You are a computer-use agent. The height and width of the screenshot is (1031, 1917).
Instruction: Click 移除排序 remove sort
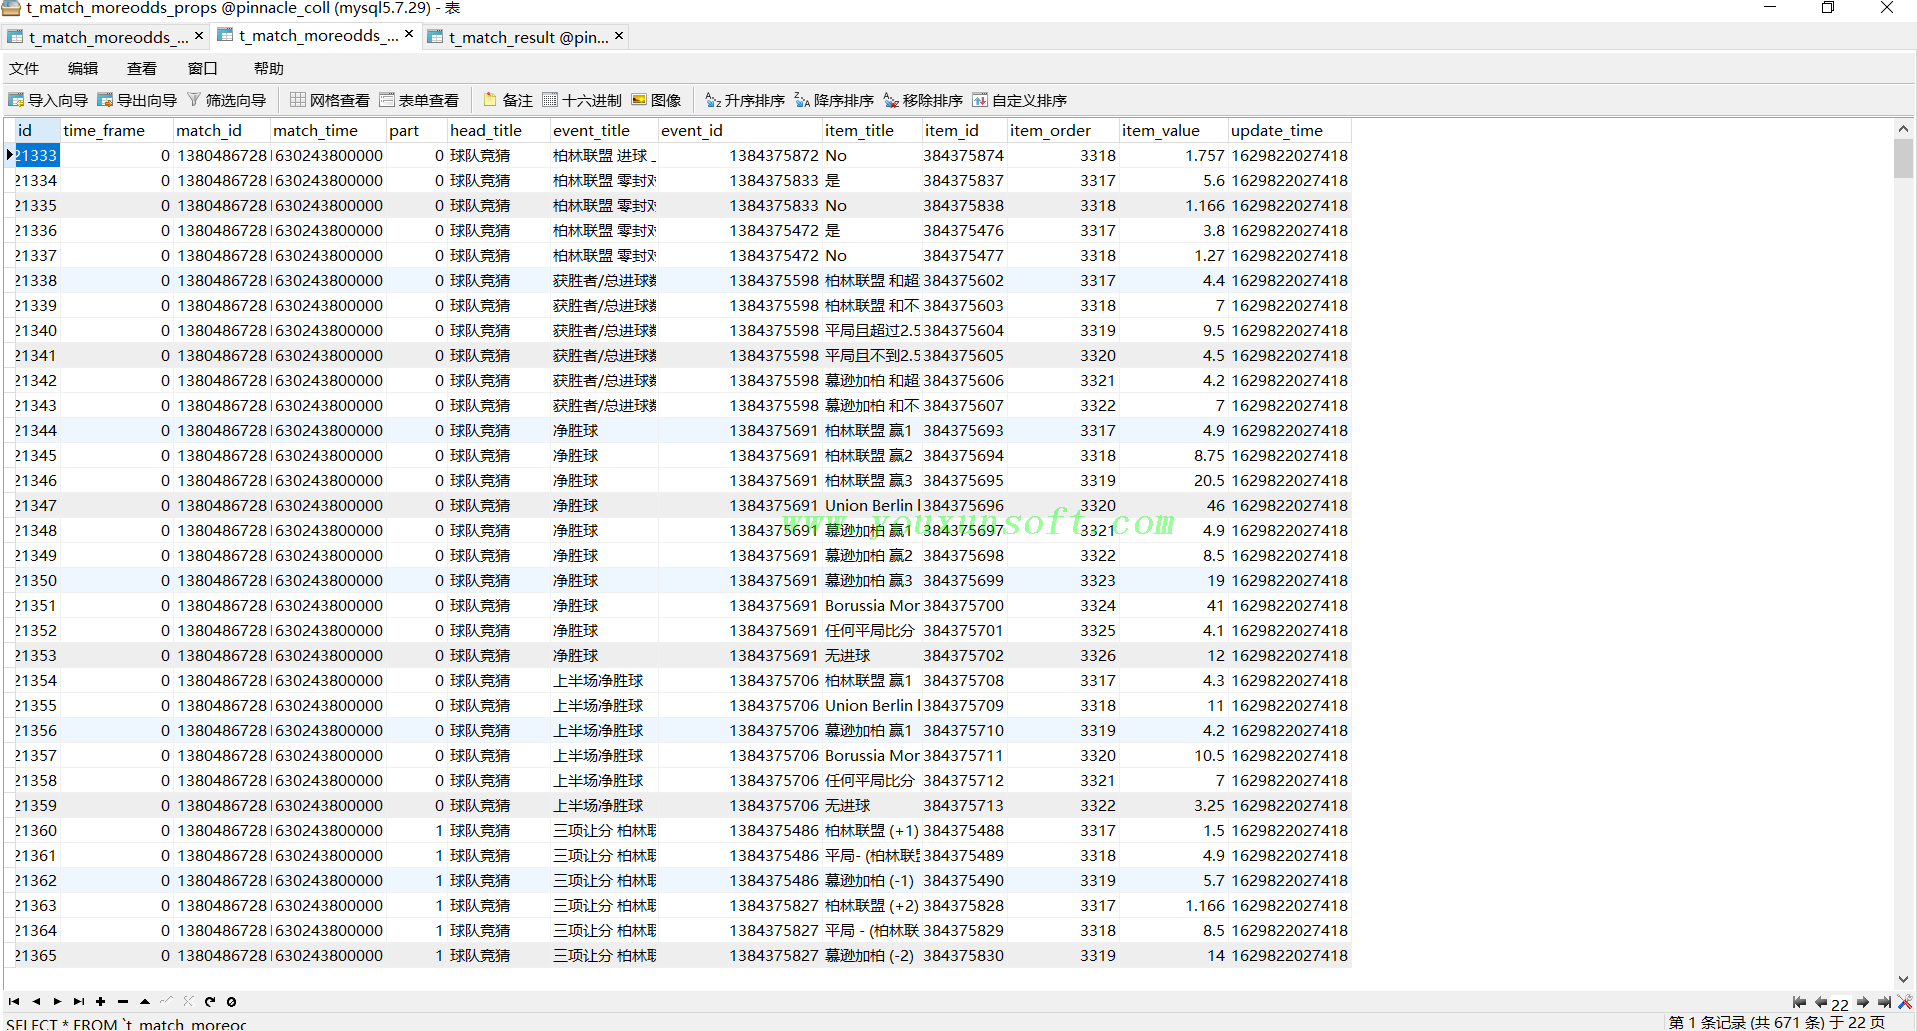pyautogui.click(x=923, y=100)
